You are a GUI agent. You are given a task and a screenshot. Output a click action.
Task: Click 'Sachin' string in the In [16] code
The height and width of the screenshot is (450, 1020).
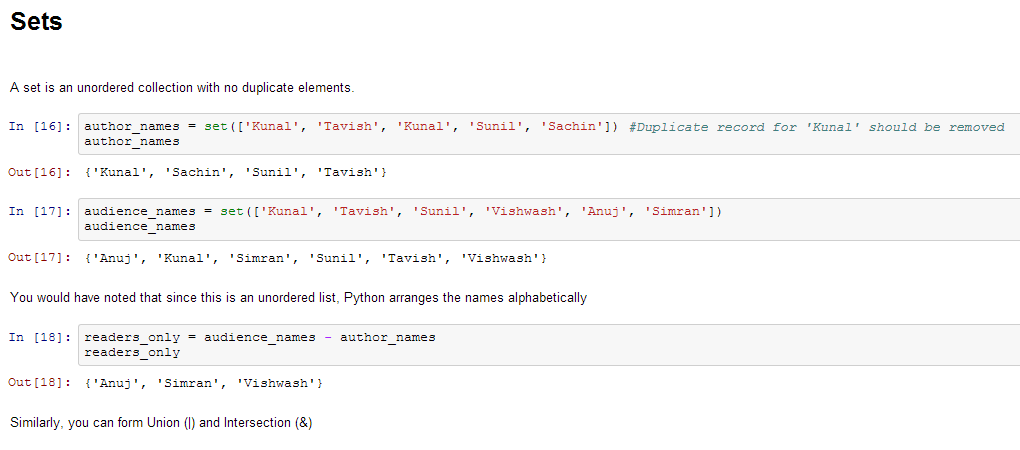tap(572, 127)
